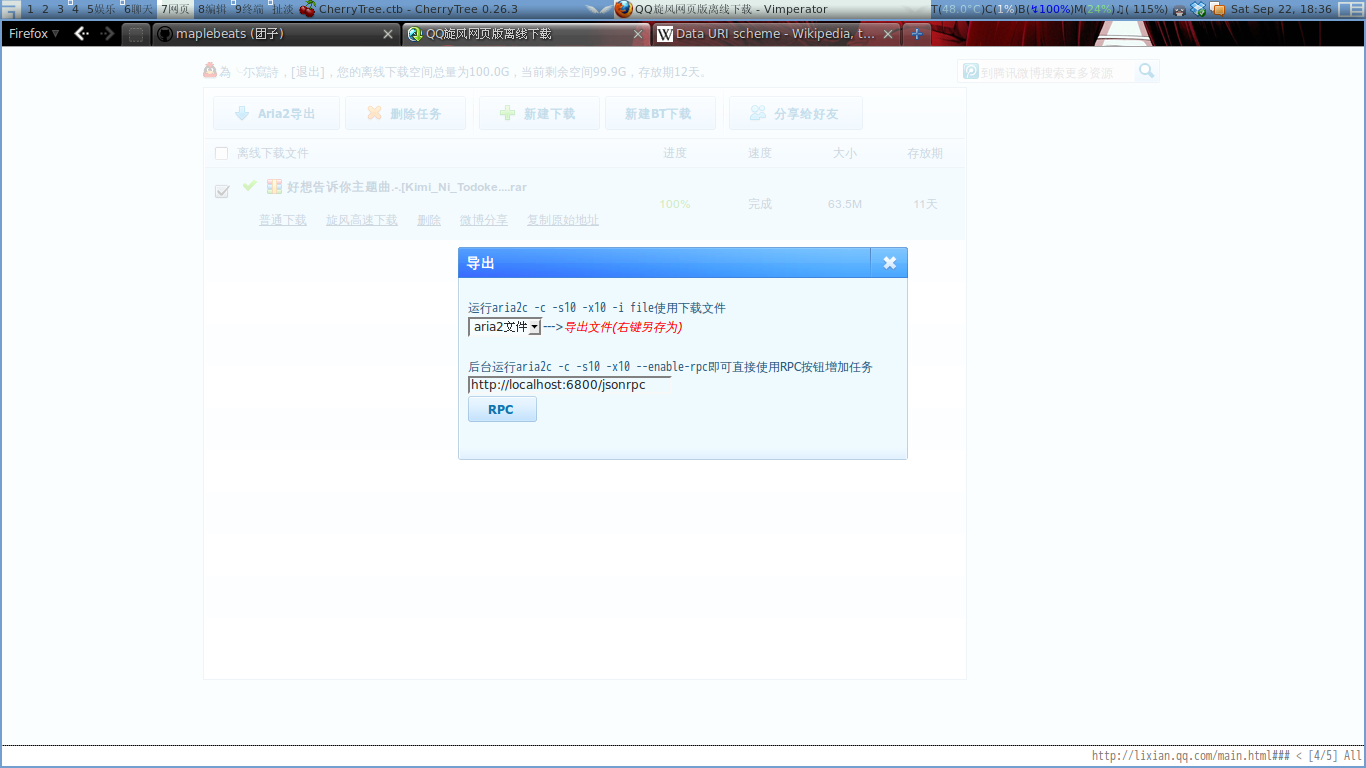Click the 分享给好友 button

click(x=795, y=113)
